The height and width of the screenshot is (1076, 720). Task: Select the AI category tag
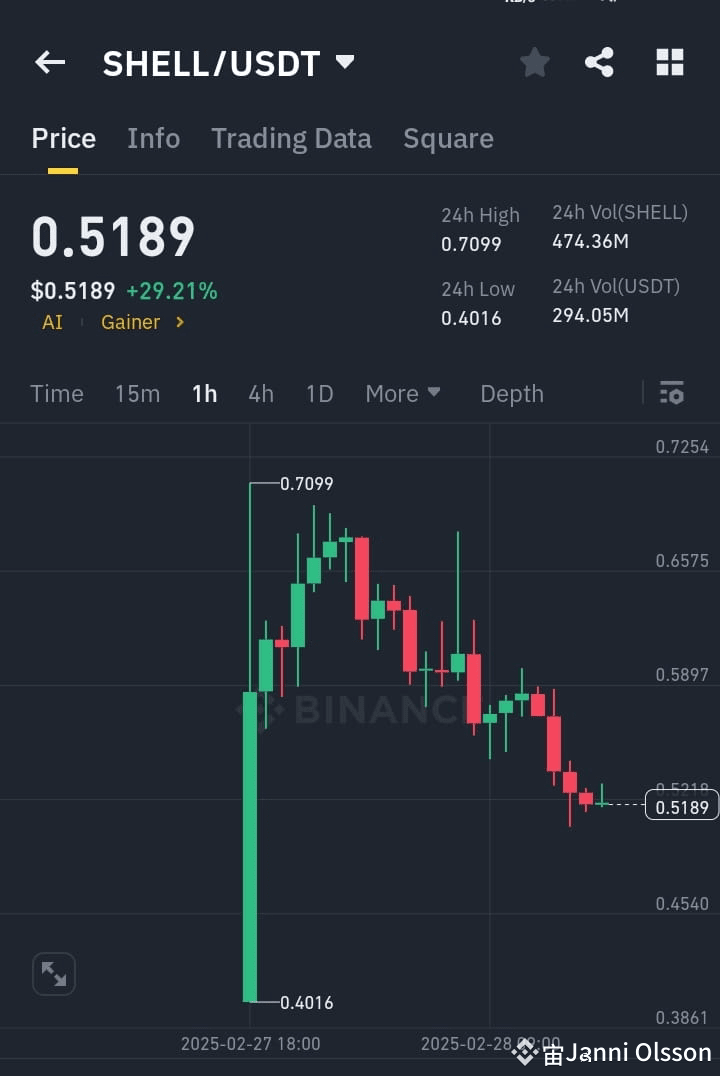click(x=51, y=322)
